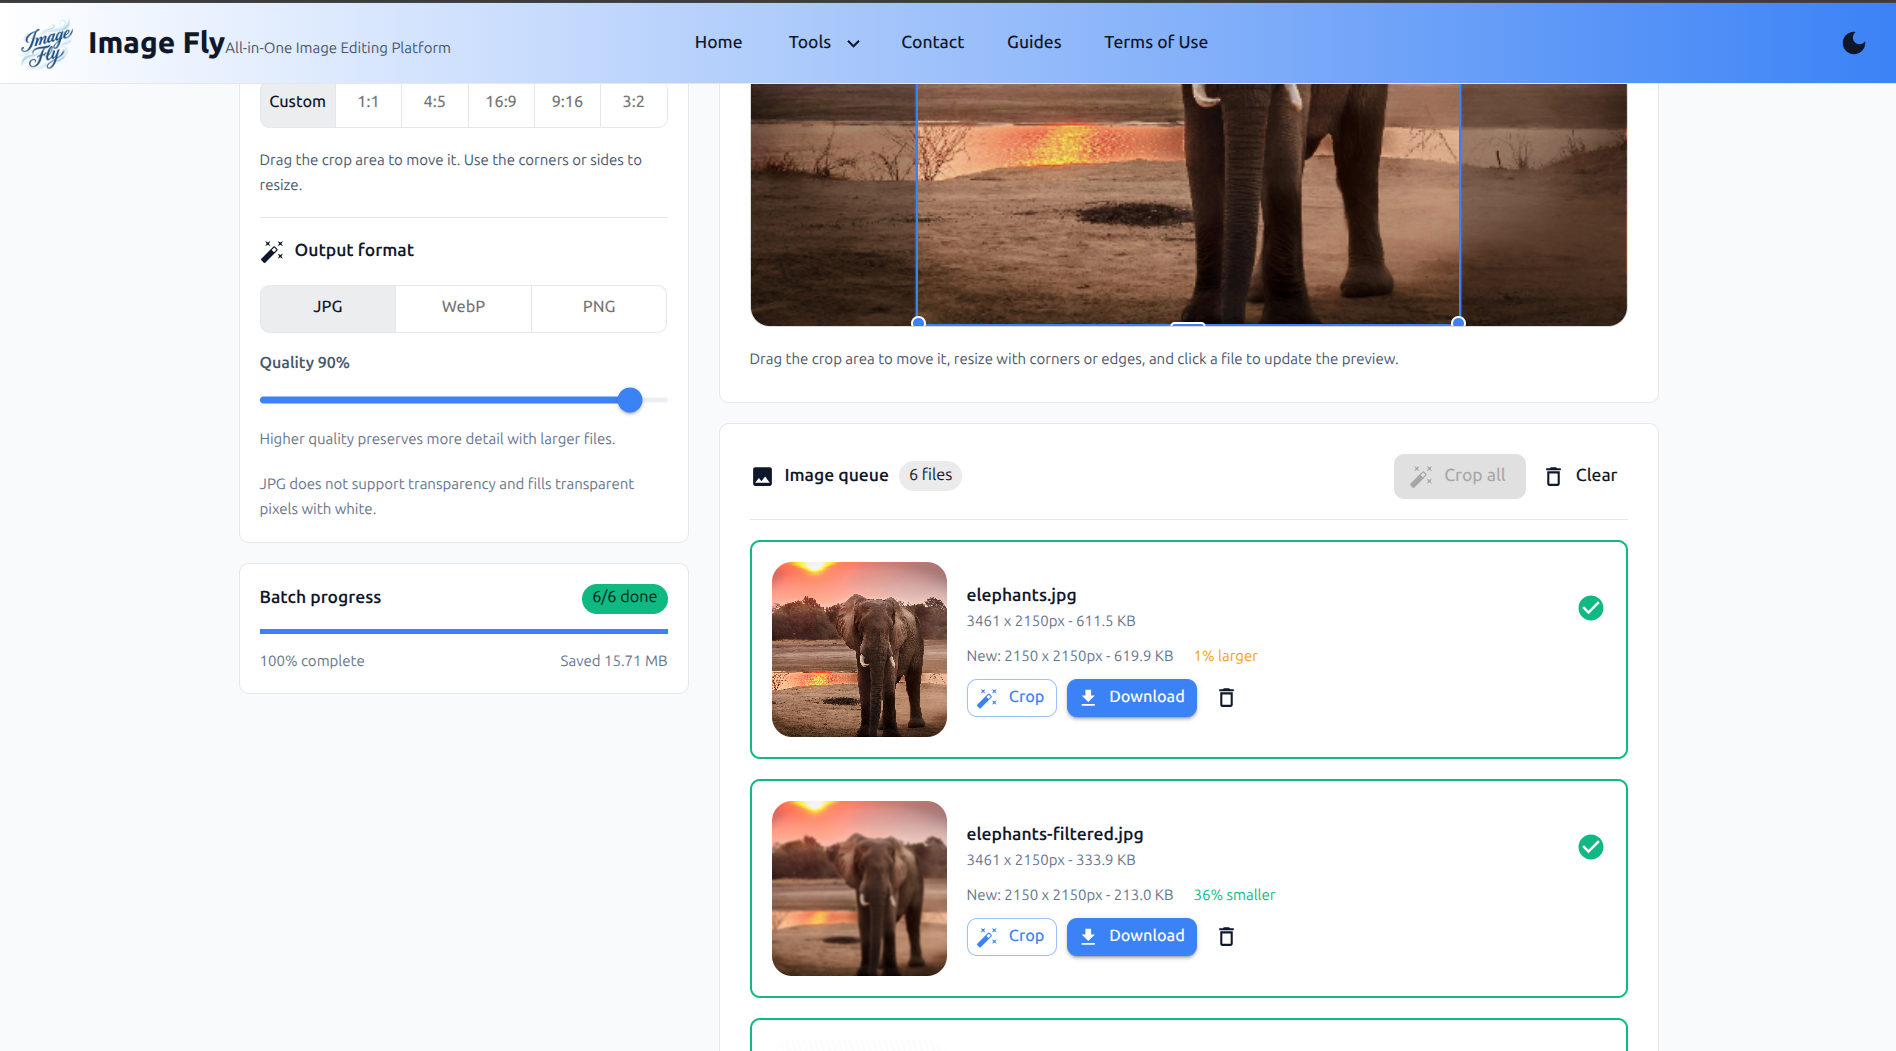This screenshot has width=1896, height=1051.
Task: Click the wand icon beside Output format
Action: tap(271, 250)
